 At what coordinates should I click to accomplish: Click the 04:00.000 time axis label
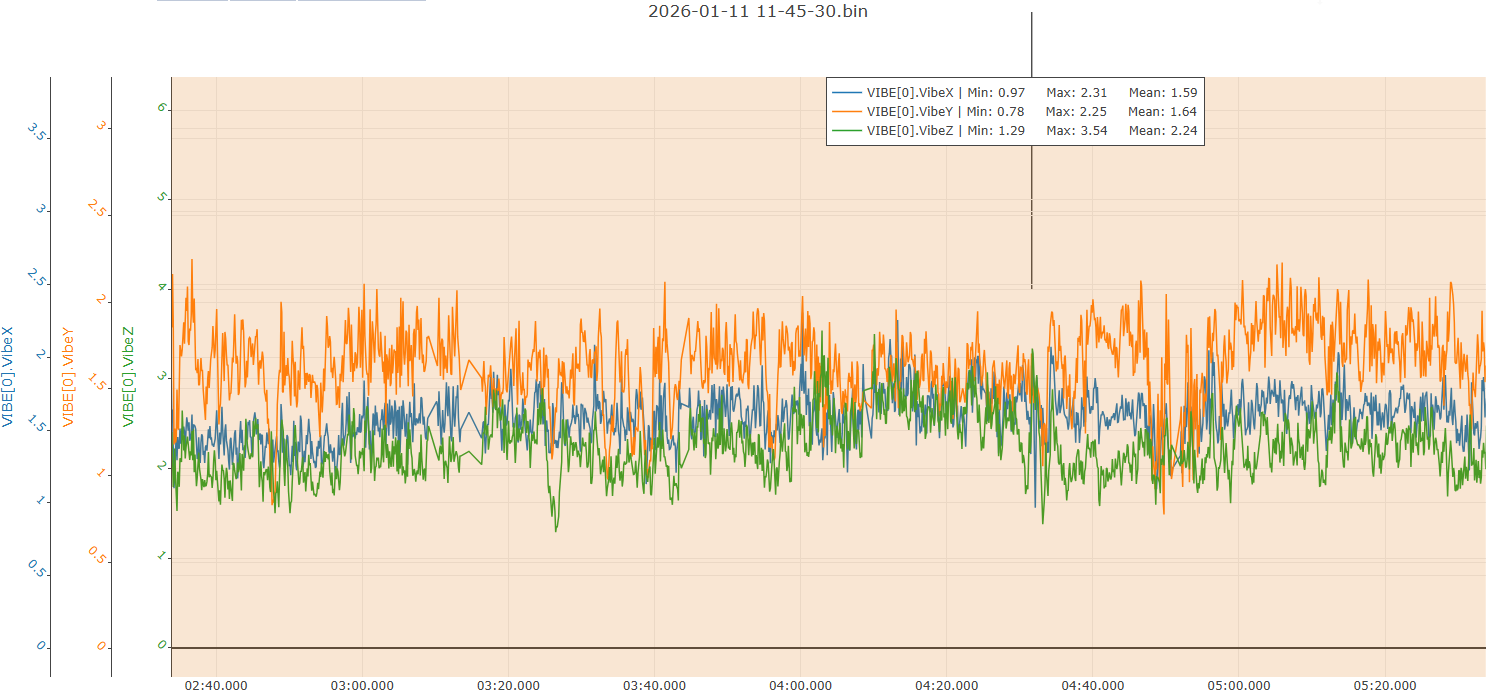coord(801,685)
